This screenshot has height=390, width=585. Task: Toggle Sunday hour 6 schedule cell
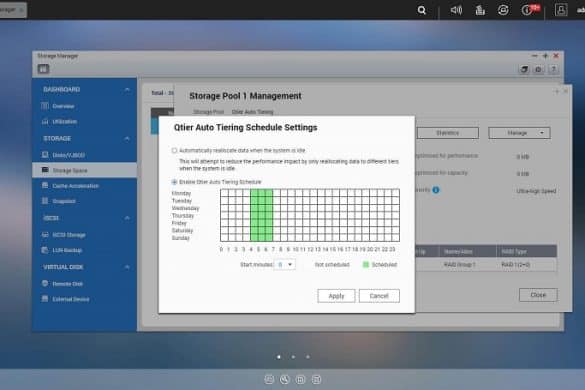(269, 238)
